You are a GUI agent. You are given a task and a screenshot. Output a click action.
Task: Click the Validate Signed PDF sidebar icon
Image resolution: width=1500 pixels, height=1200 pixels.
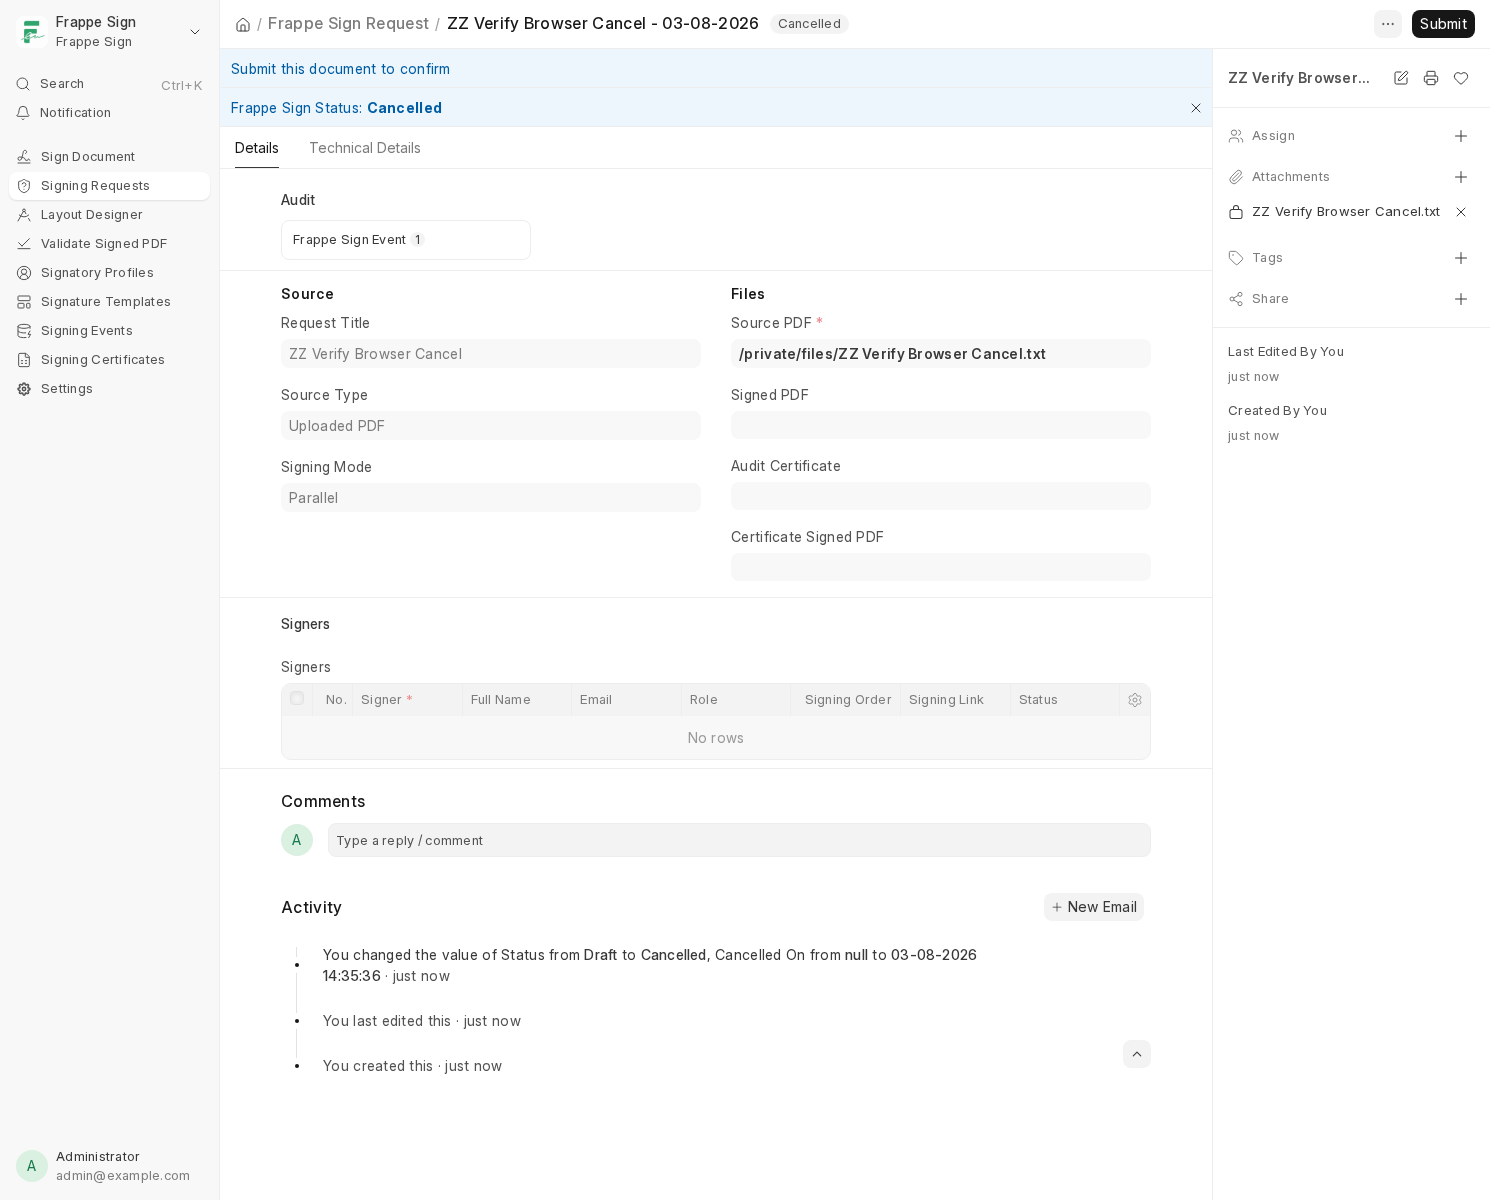click(x=24, y=244)
